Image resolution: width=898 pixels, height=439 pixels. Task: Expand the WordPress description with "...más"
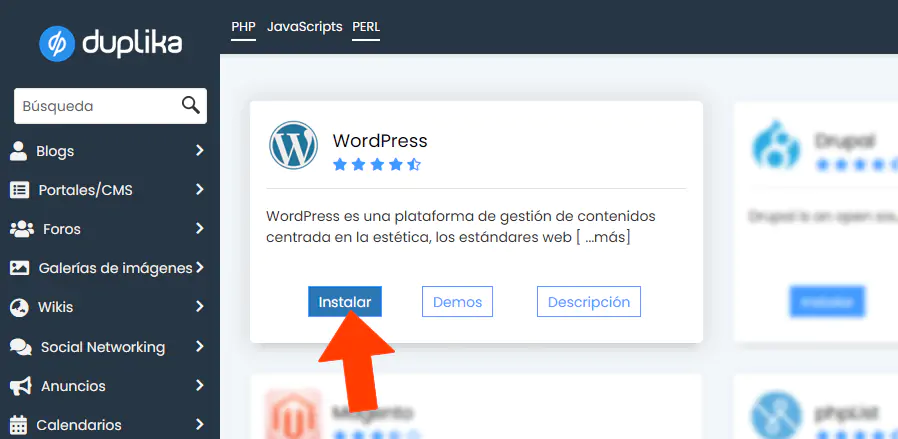pyautogui.click(x=607, y=237)
